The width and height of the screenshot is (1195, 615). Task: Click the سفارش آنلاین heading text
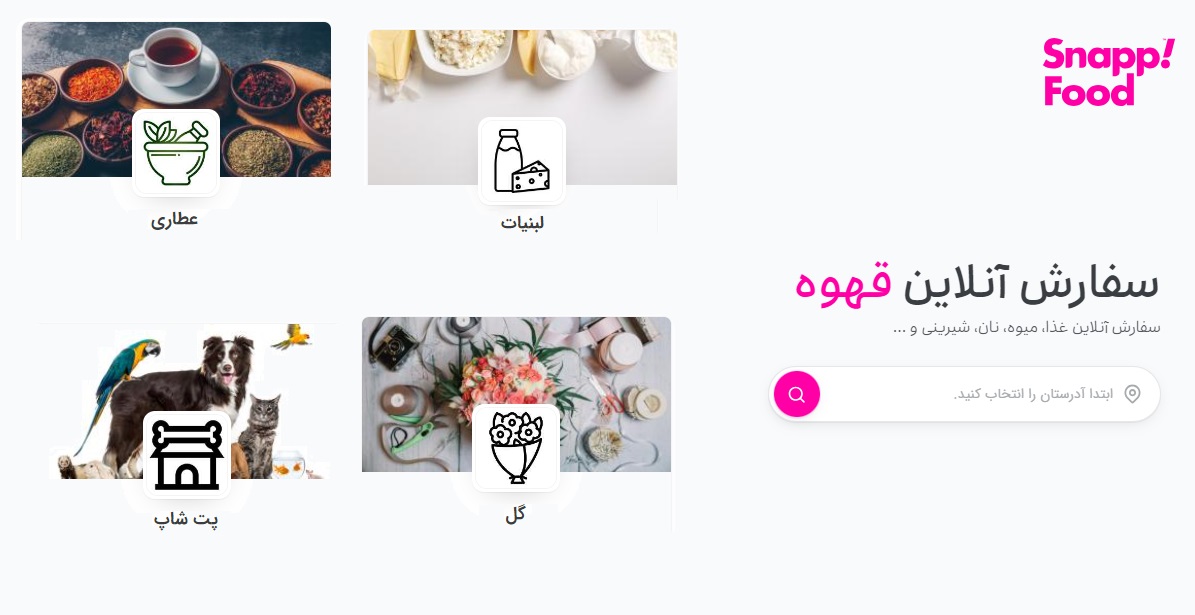click(x=1031, y=283)
